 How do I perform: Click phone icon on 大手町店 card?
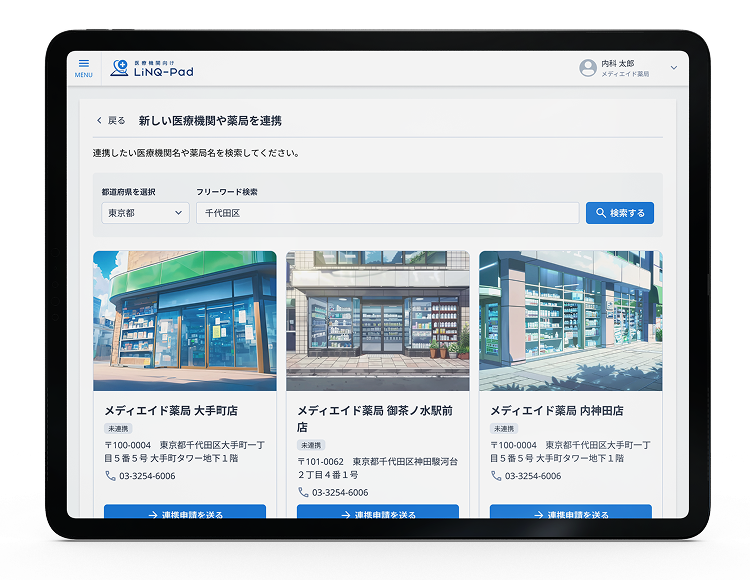[110, 476]
